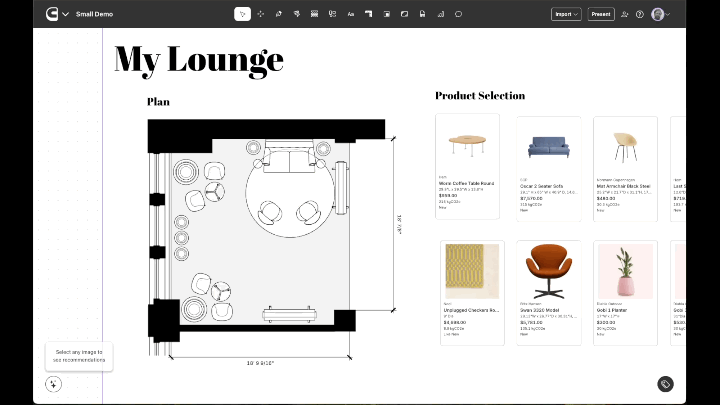Open the Import dropdown
720x405 pixels.
click(565, 14)
